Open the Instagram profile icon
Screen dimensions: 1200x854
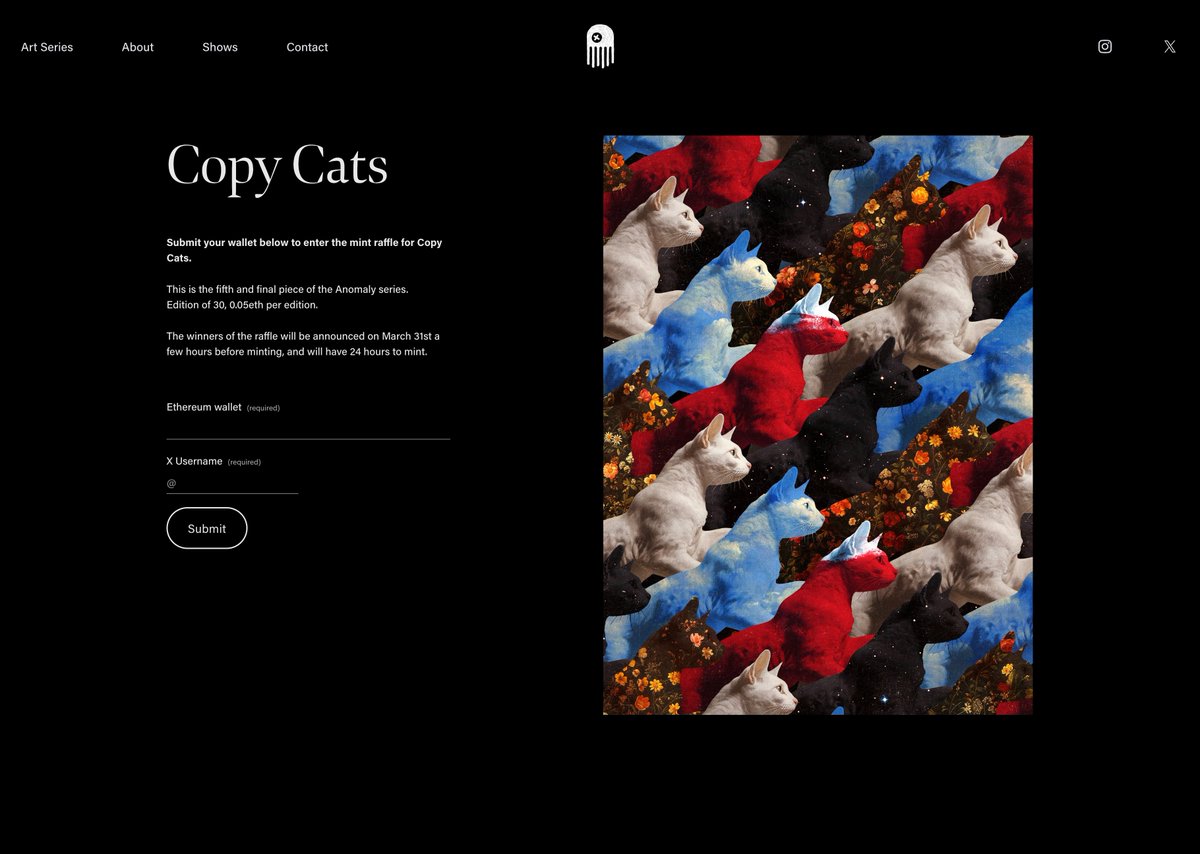1105,46
